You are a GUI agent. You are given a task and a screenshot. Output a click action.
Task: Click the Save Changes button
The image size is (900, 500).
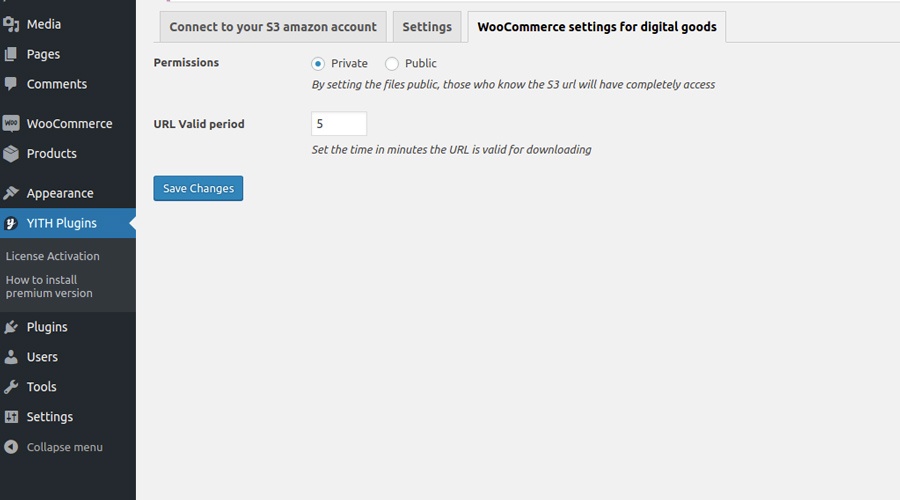198,188
